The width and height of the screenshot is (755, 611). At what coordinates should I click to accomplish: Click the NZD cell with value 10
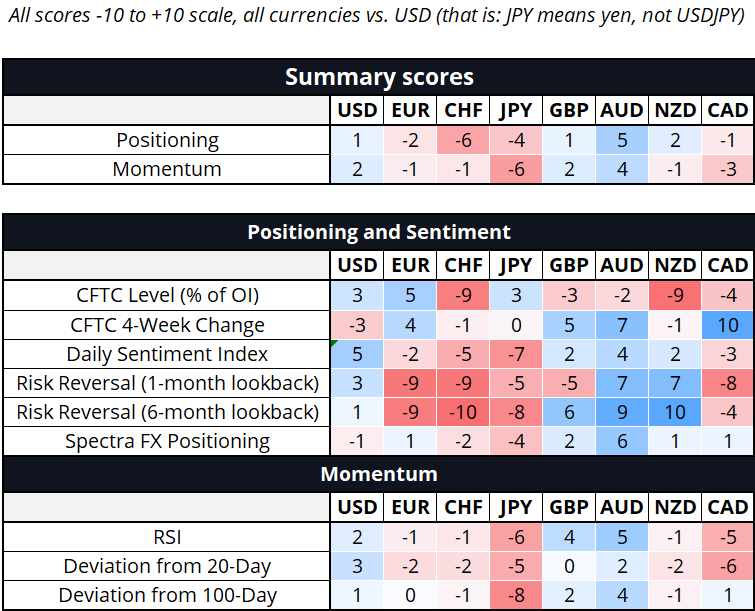675,412
